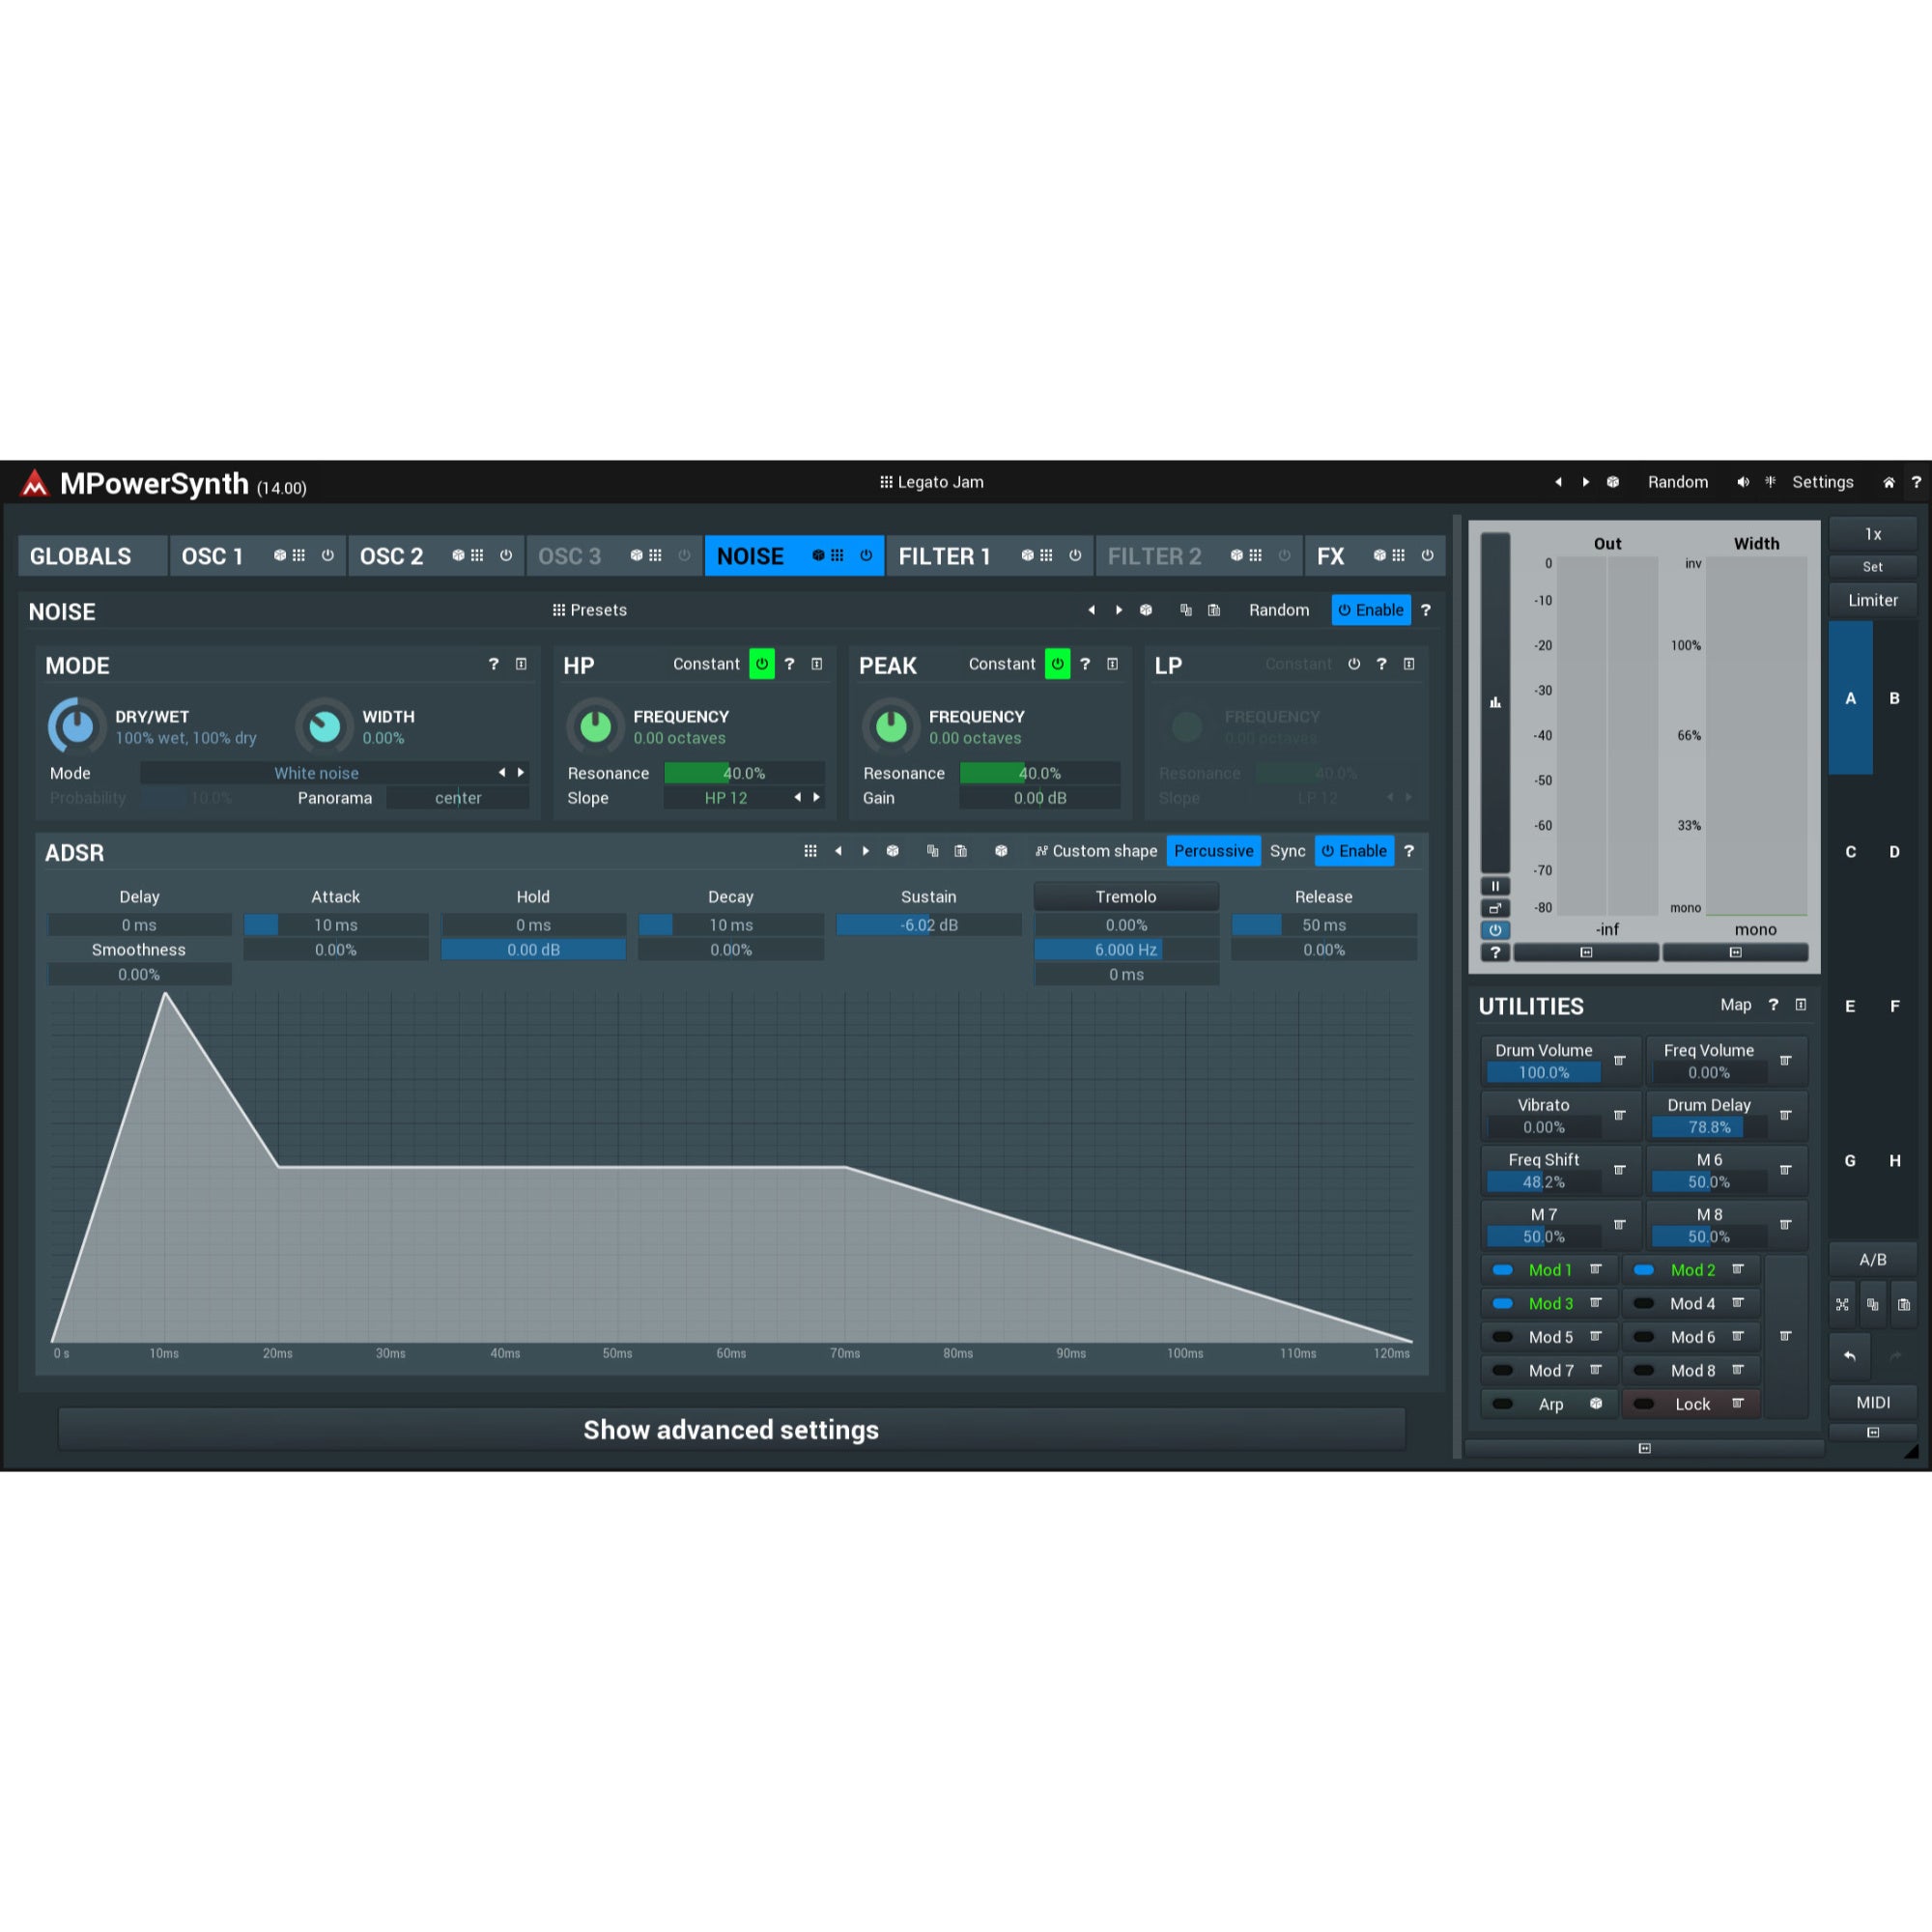This screenshot has width=1932, height=1932.
Task: Toggle the NOISE Enable button
Action: [1371, 610]
